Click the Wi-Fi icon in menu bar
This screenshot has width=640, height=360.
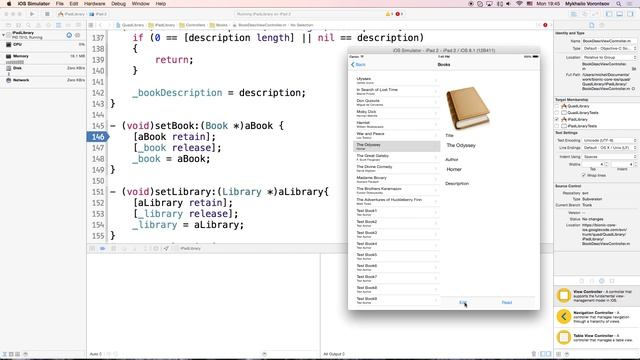(519, 4)
